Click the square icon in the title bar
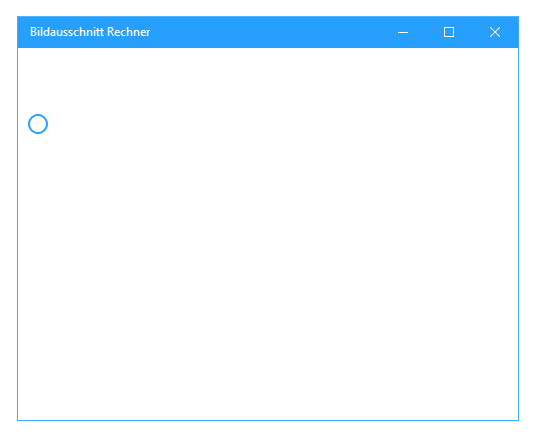 [449, 32]
